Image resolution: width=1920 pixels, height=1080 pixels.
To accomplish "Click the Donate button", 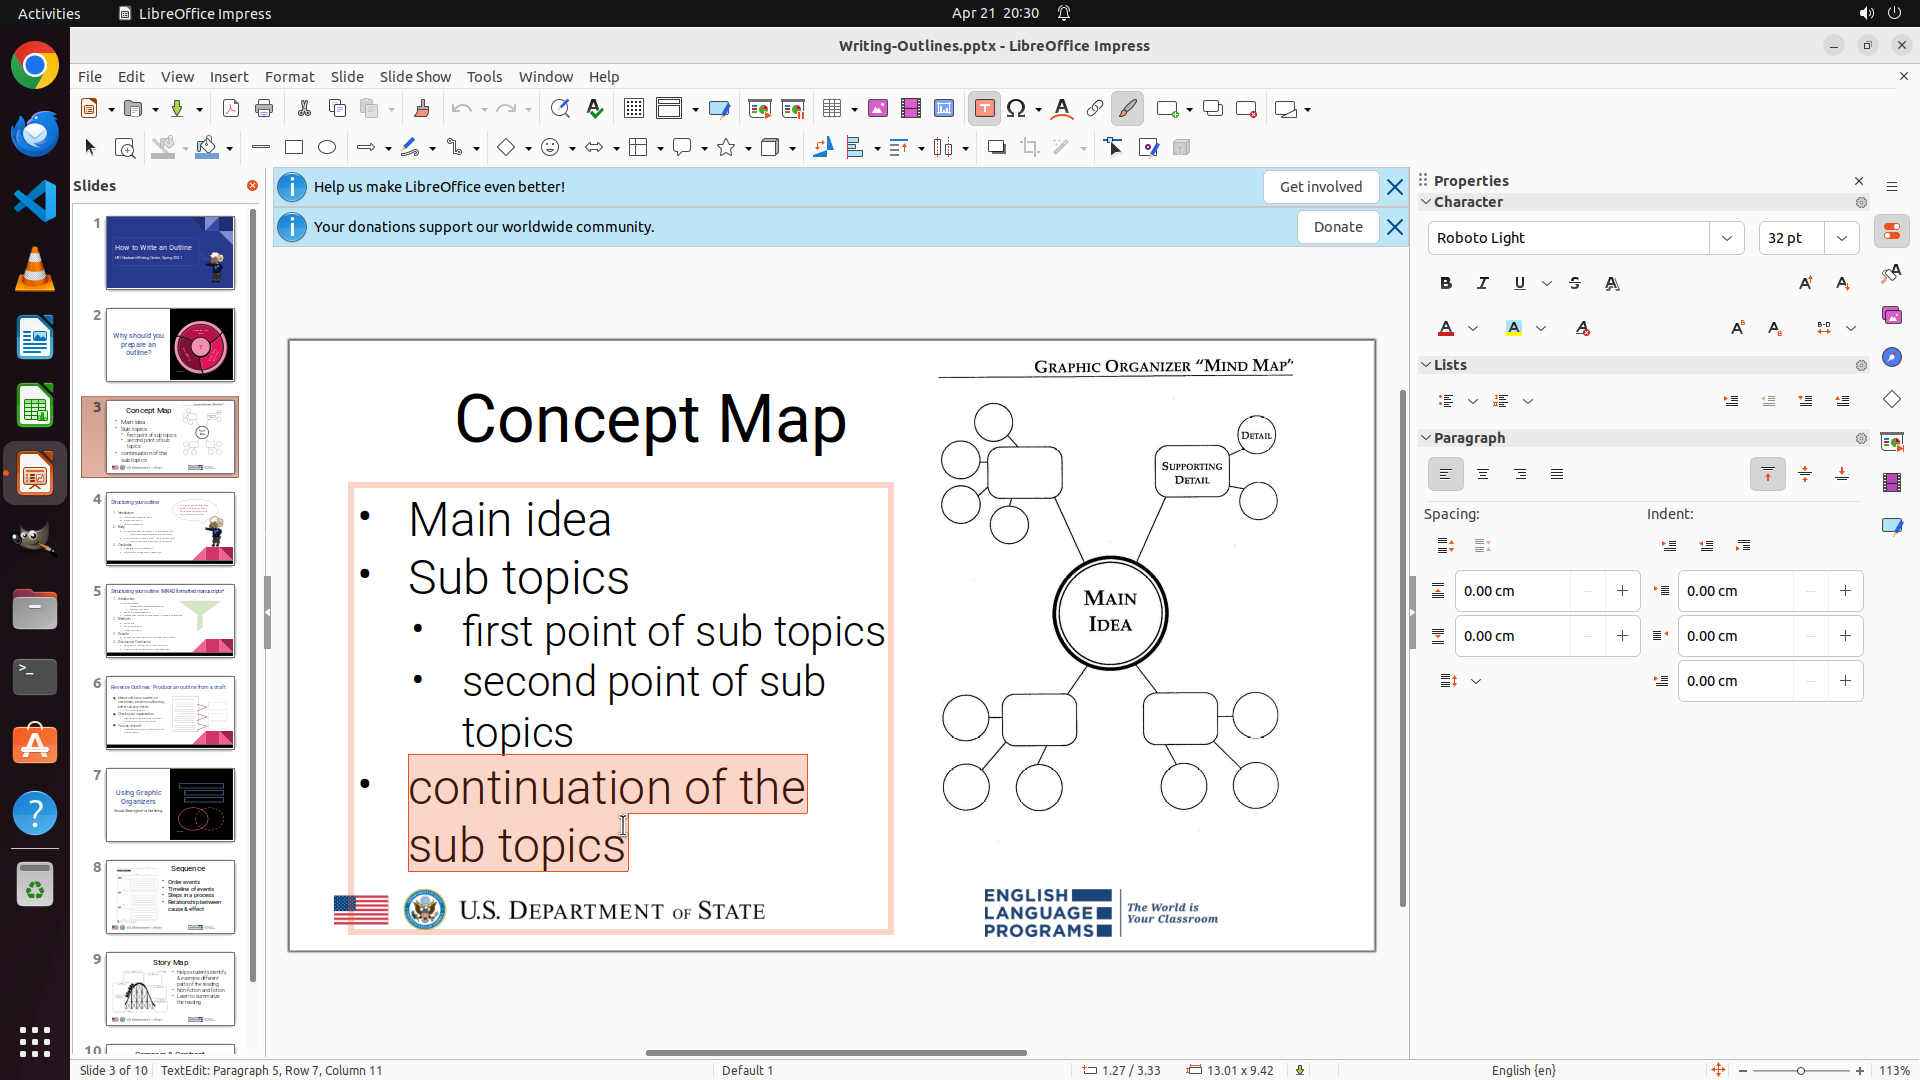I will click(x=1337, y=227).
